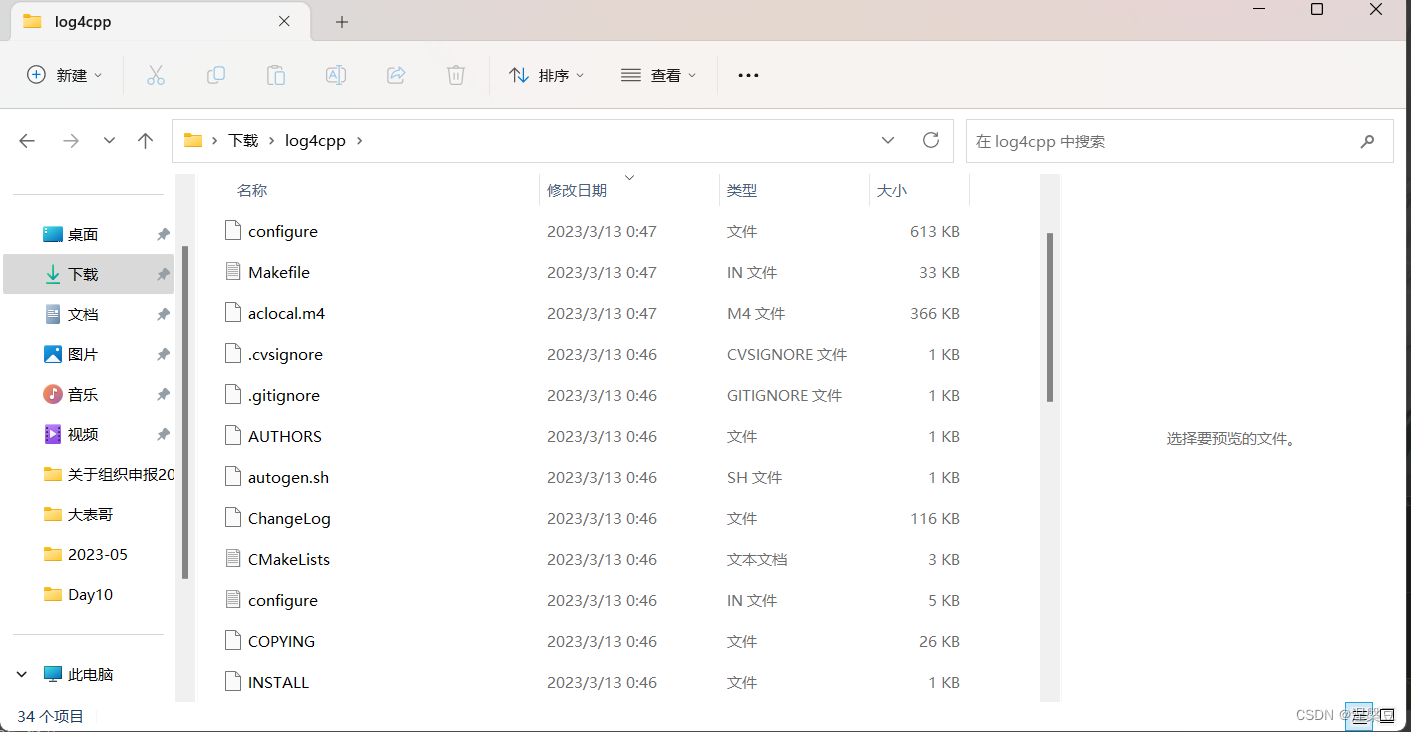The height and width of the screenshot is (732, 1411).
Task: Expand the chevron after log4cpp in path
Action: pos(360,141)
